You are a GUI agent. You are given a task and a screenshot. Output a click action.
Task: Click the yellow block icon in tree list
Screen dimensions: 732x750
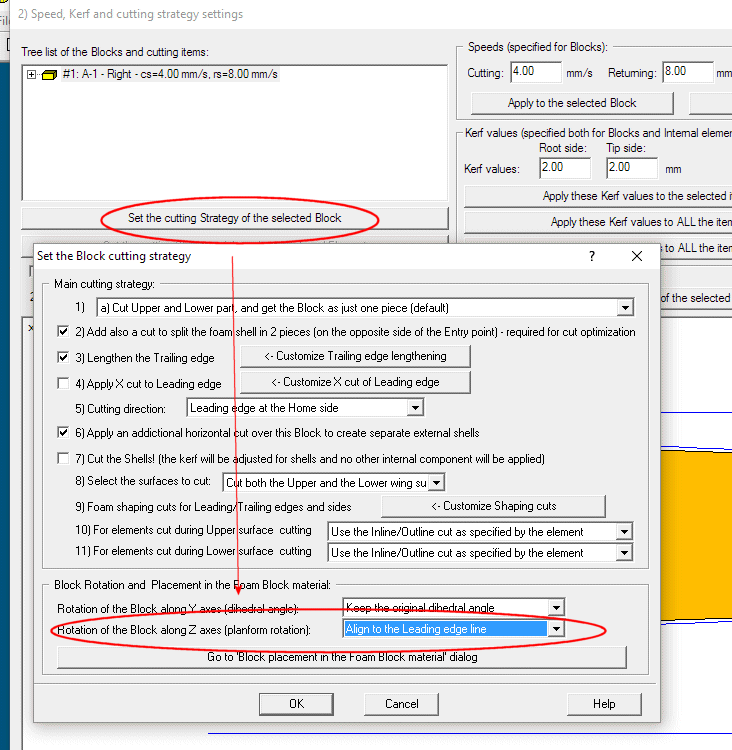(49, 75)
